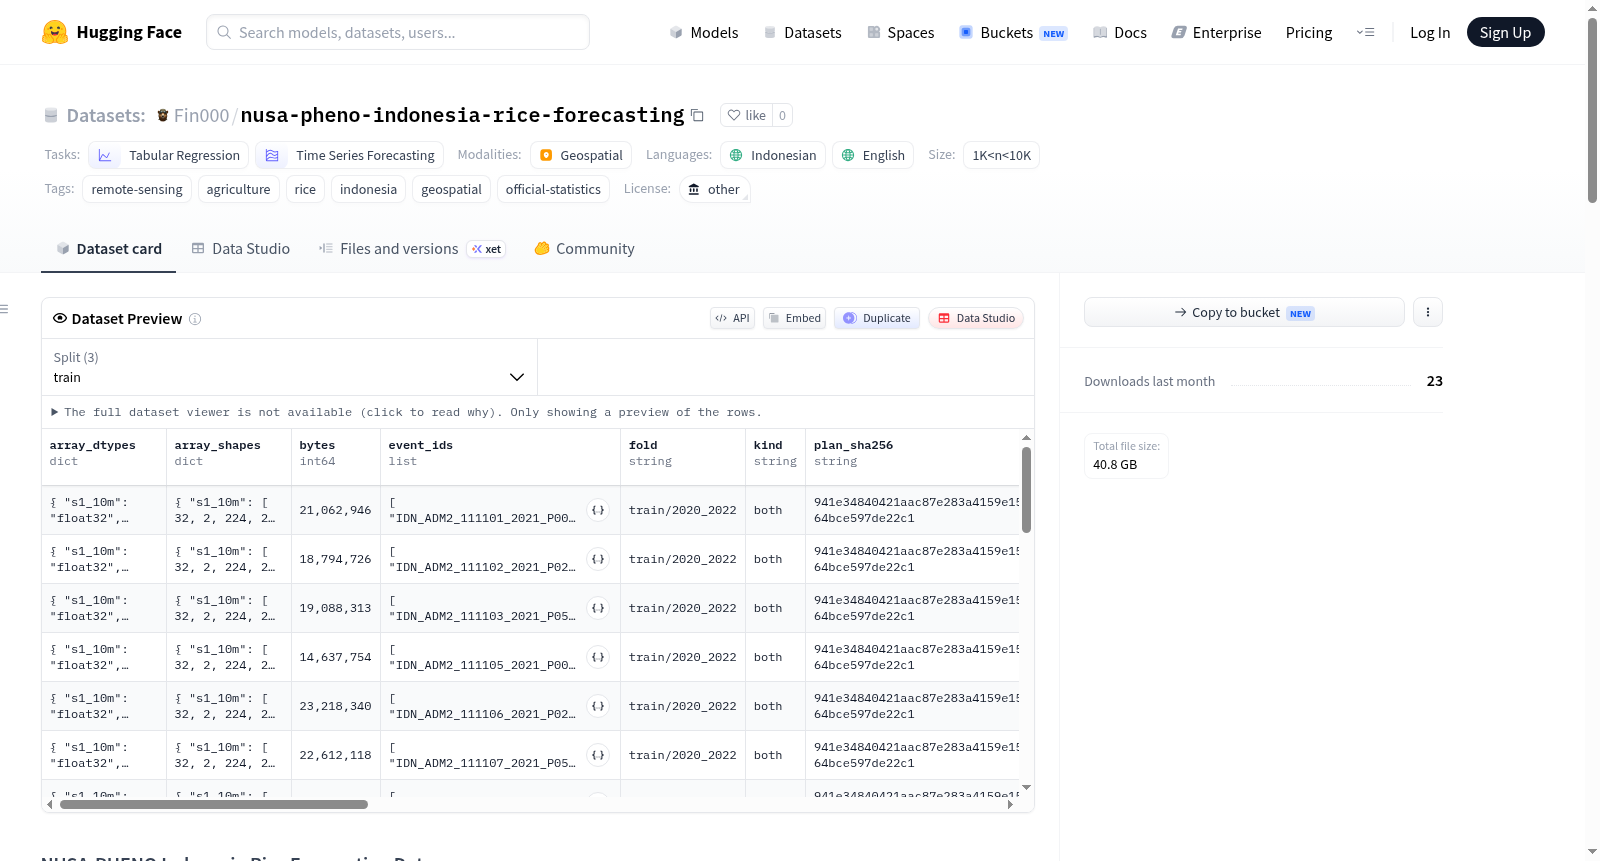Screen dimensions: 1600x861
Task: Open the API button in Dataset Preview
Action: pos(732,318)
